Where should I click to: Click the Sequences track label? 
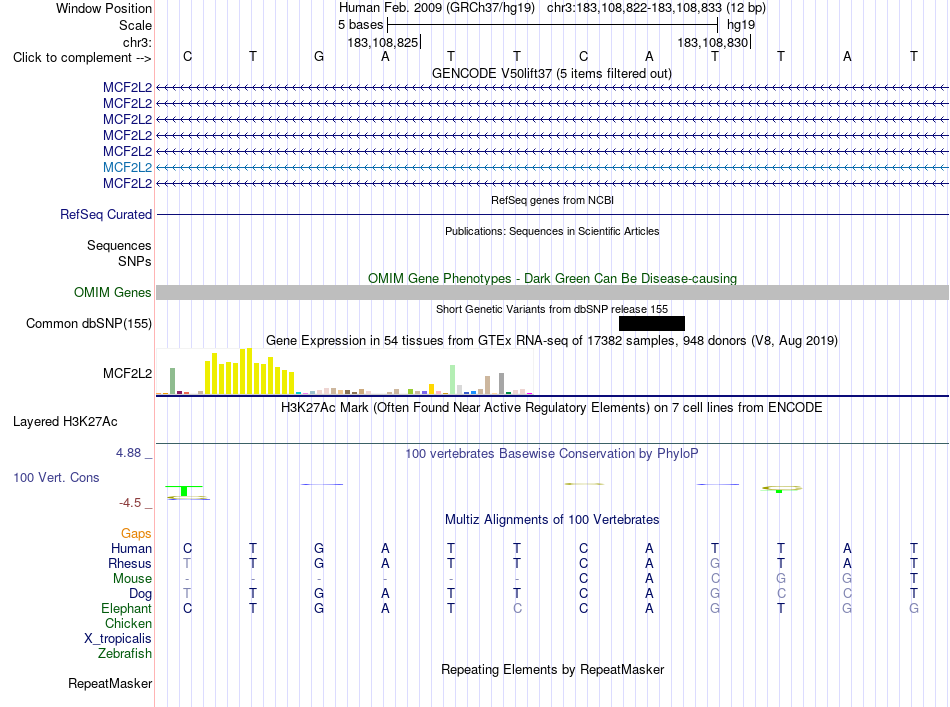119,245
